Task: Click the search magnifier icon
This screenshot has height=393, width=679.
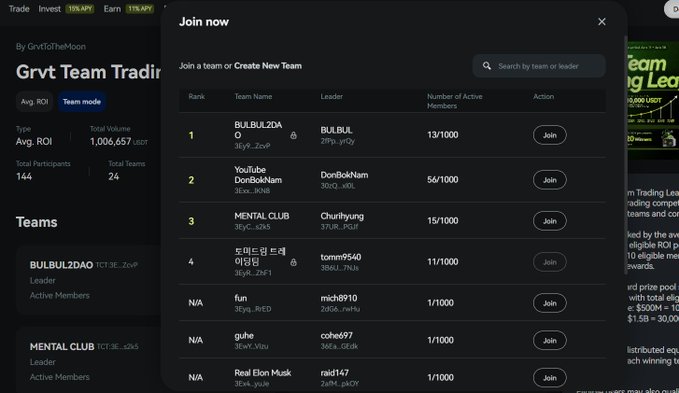Action: 487,66
